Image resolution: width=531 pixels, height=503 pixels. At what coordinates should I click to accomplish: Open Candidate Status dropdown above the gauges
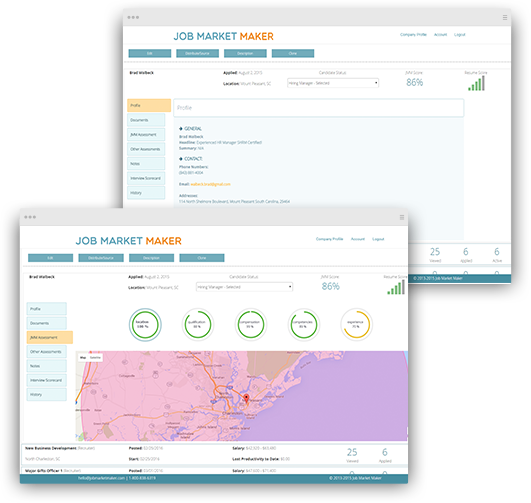coord(244,287)
